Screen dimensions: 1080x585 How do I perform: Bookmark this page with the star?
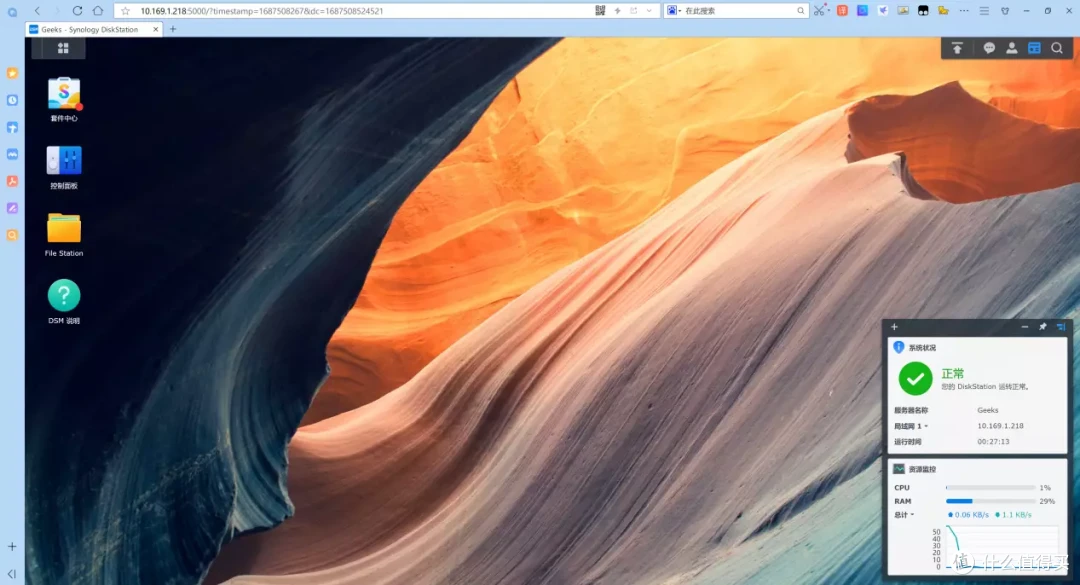click(x=125, y=11)
